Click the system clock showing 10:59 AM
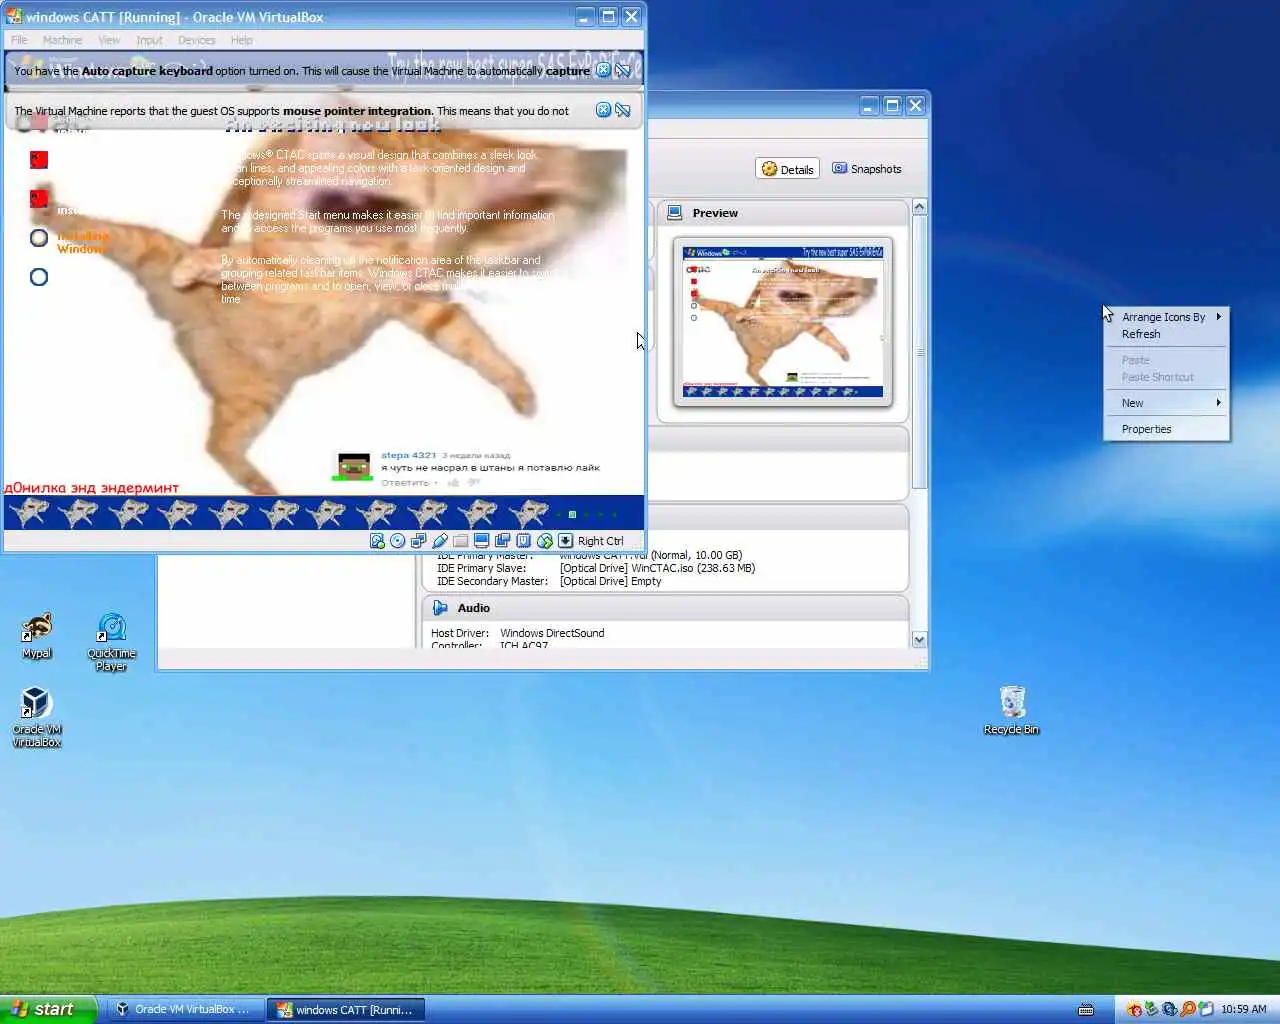This screenshot has width=1280, height=1024. (x=1243, y=1009)
